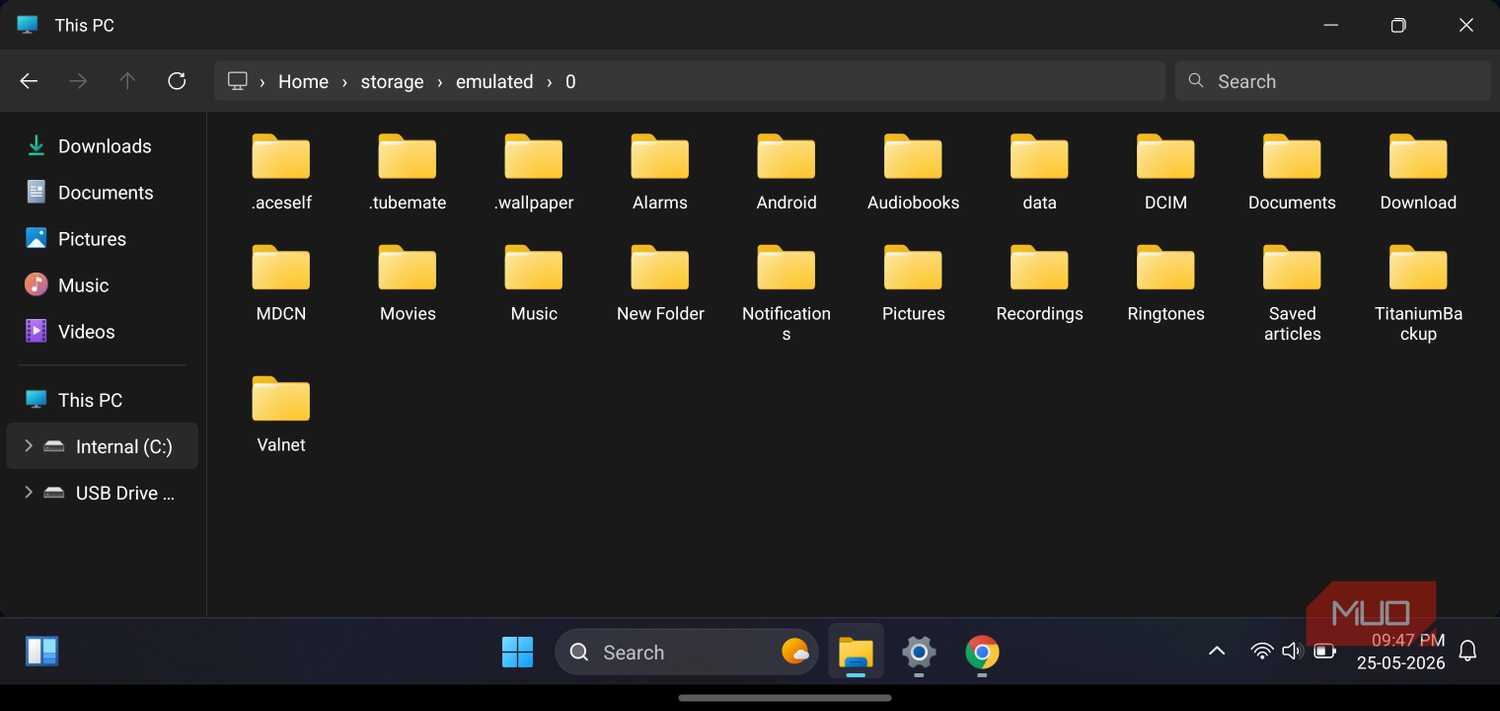Select USB Drive in the sidebar

103,492
